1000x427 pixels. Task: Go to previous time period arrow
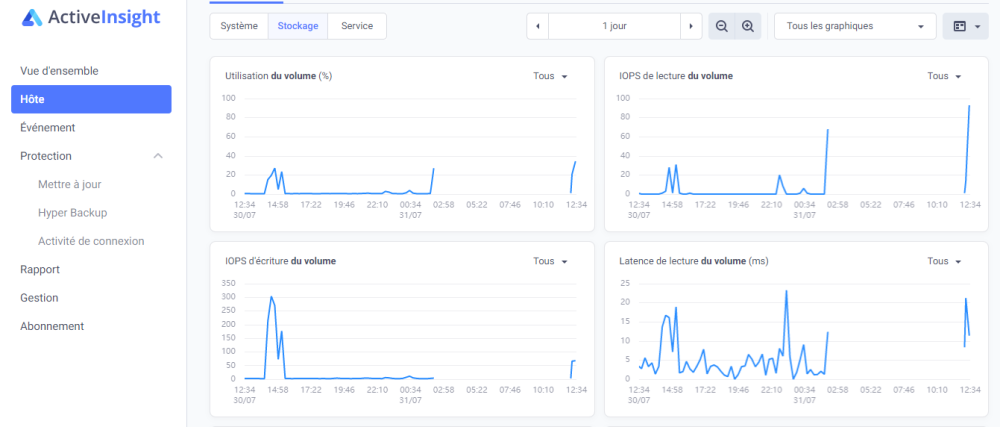538,26
